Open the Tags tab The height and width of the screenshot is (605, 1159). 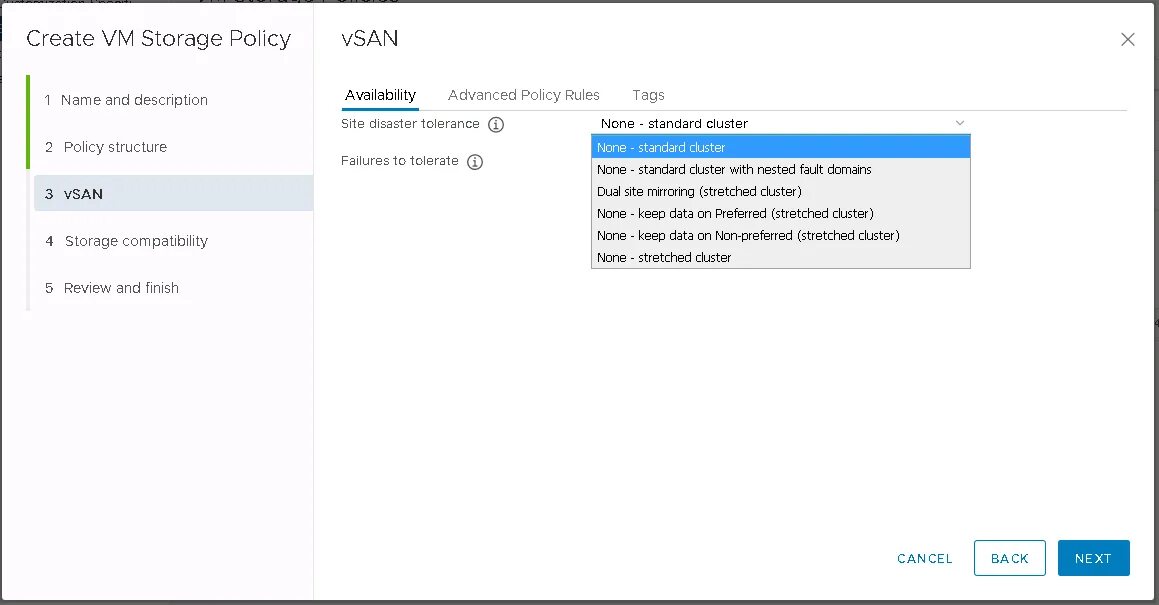[x=648, y=95]
